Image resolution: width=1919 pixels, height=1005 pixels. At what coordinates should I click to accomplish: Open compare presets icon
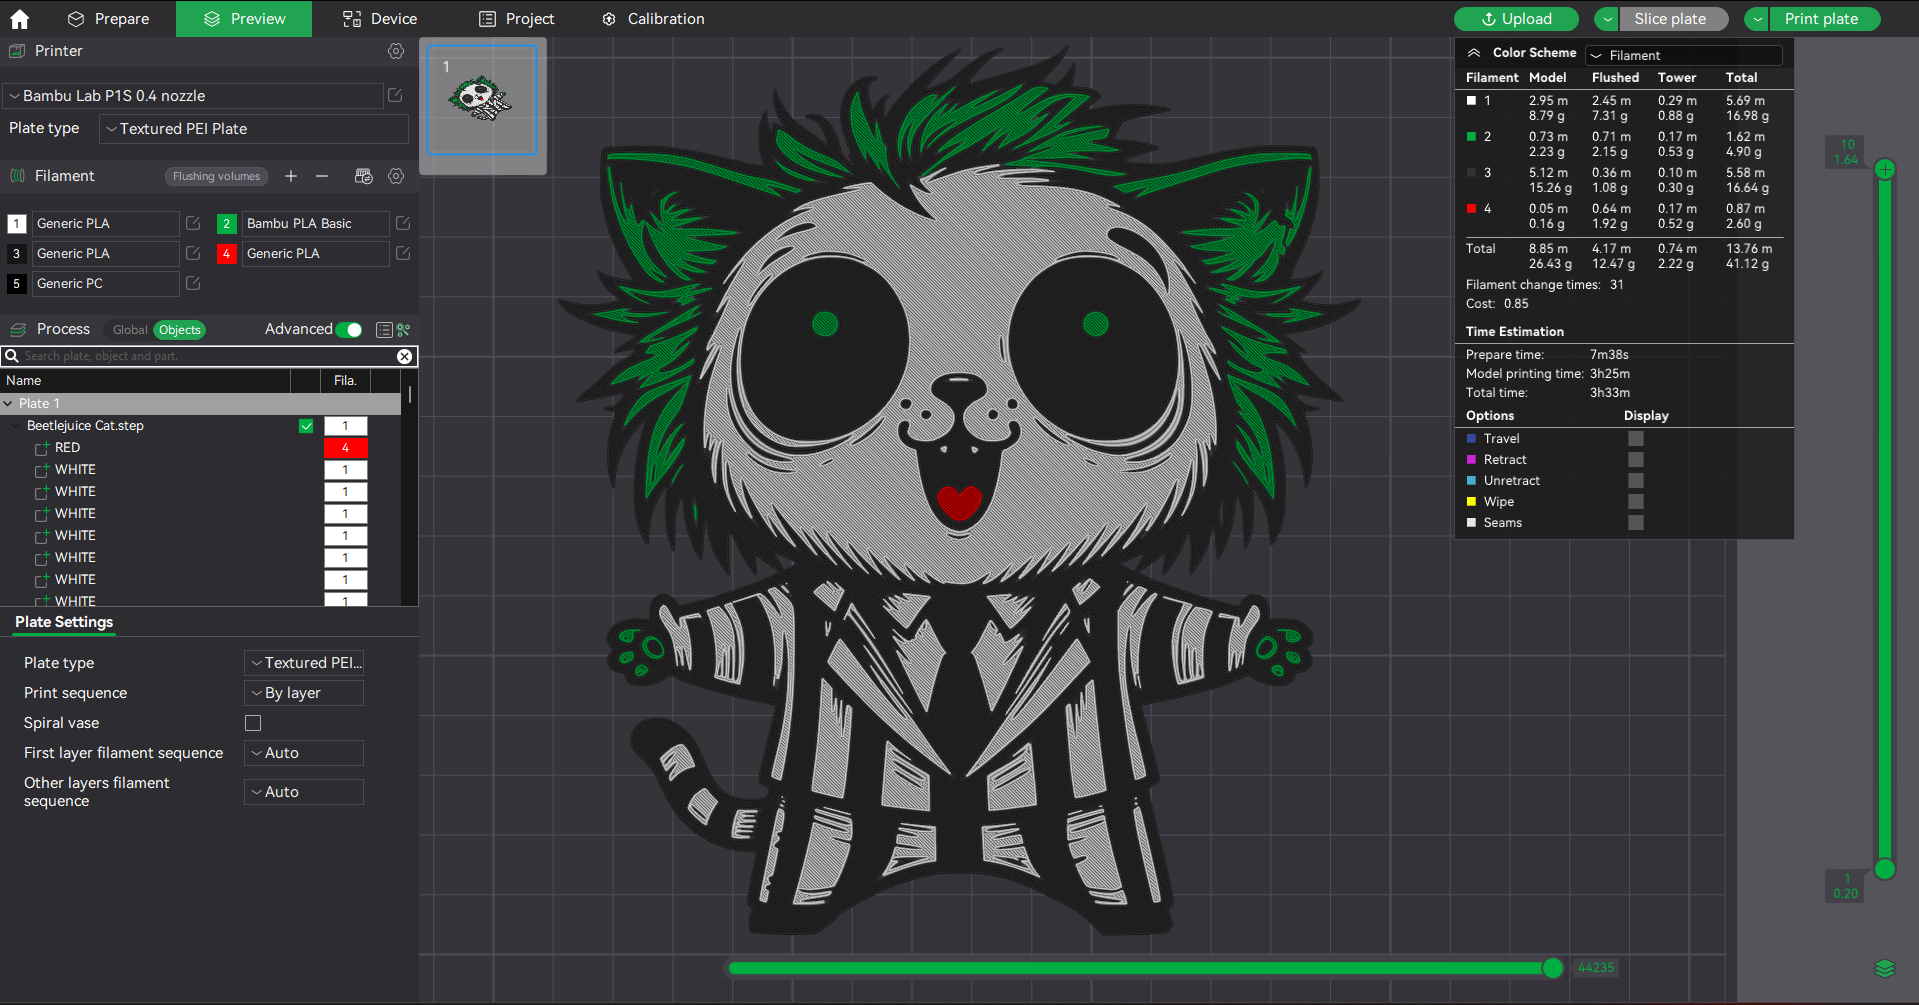404,330
